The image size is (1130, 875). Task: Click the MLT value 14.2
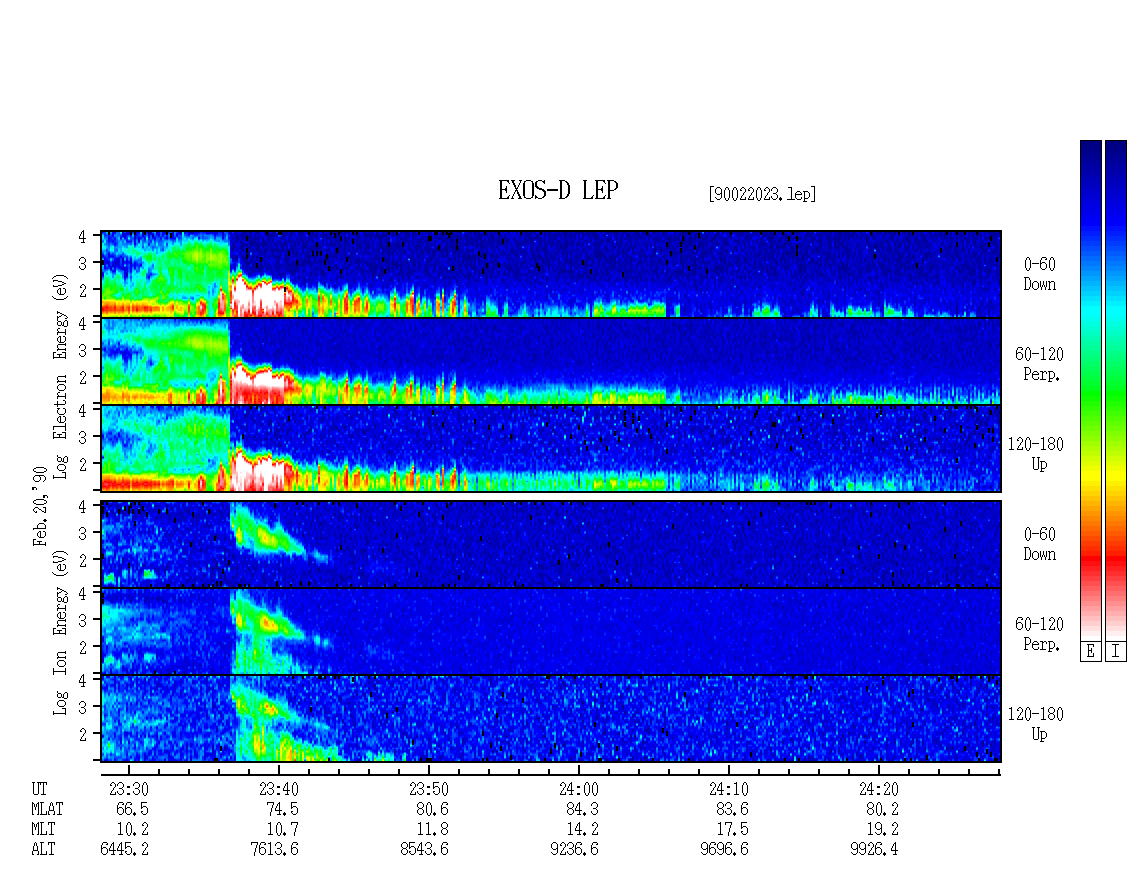click(x=582, y=830)
